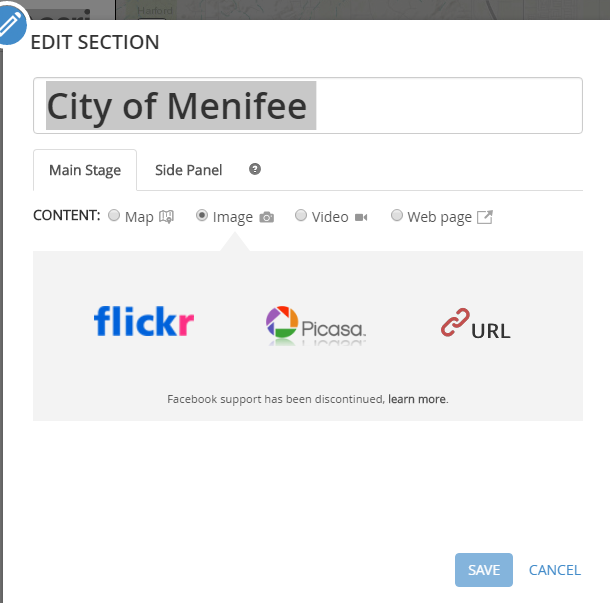The image size is (610, 603).
Task: Click the map icon beside Map
Action: coord(167,217)
